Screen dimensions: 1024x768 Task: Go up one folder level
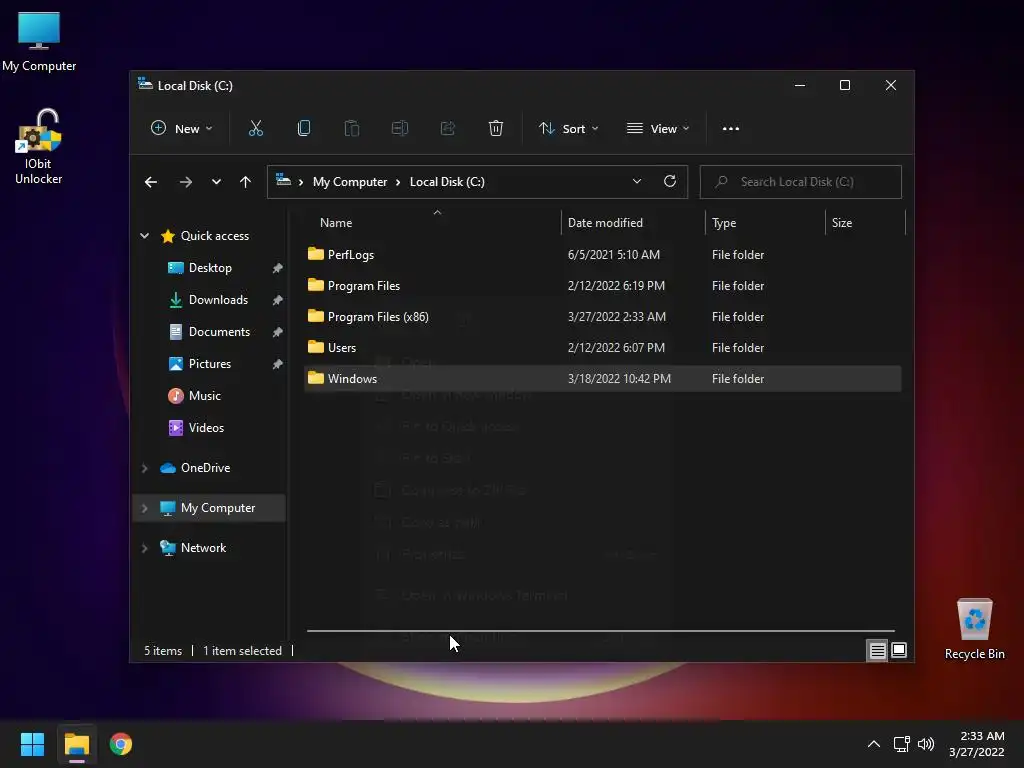pyautogui.click(x=245, y=182)
